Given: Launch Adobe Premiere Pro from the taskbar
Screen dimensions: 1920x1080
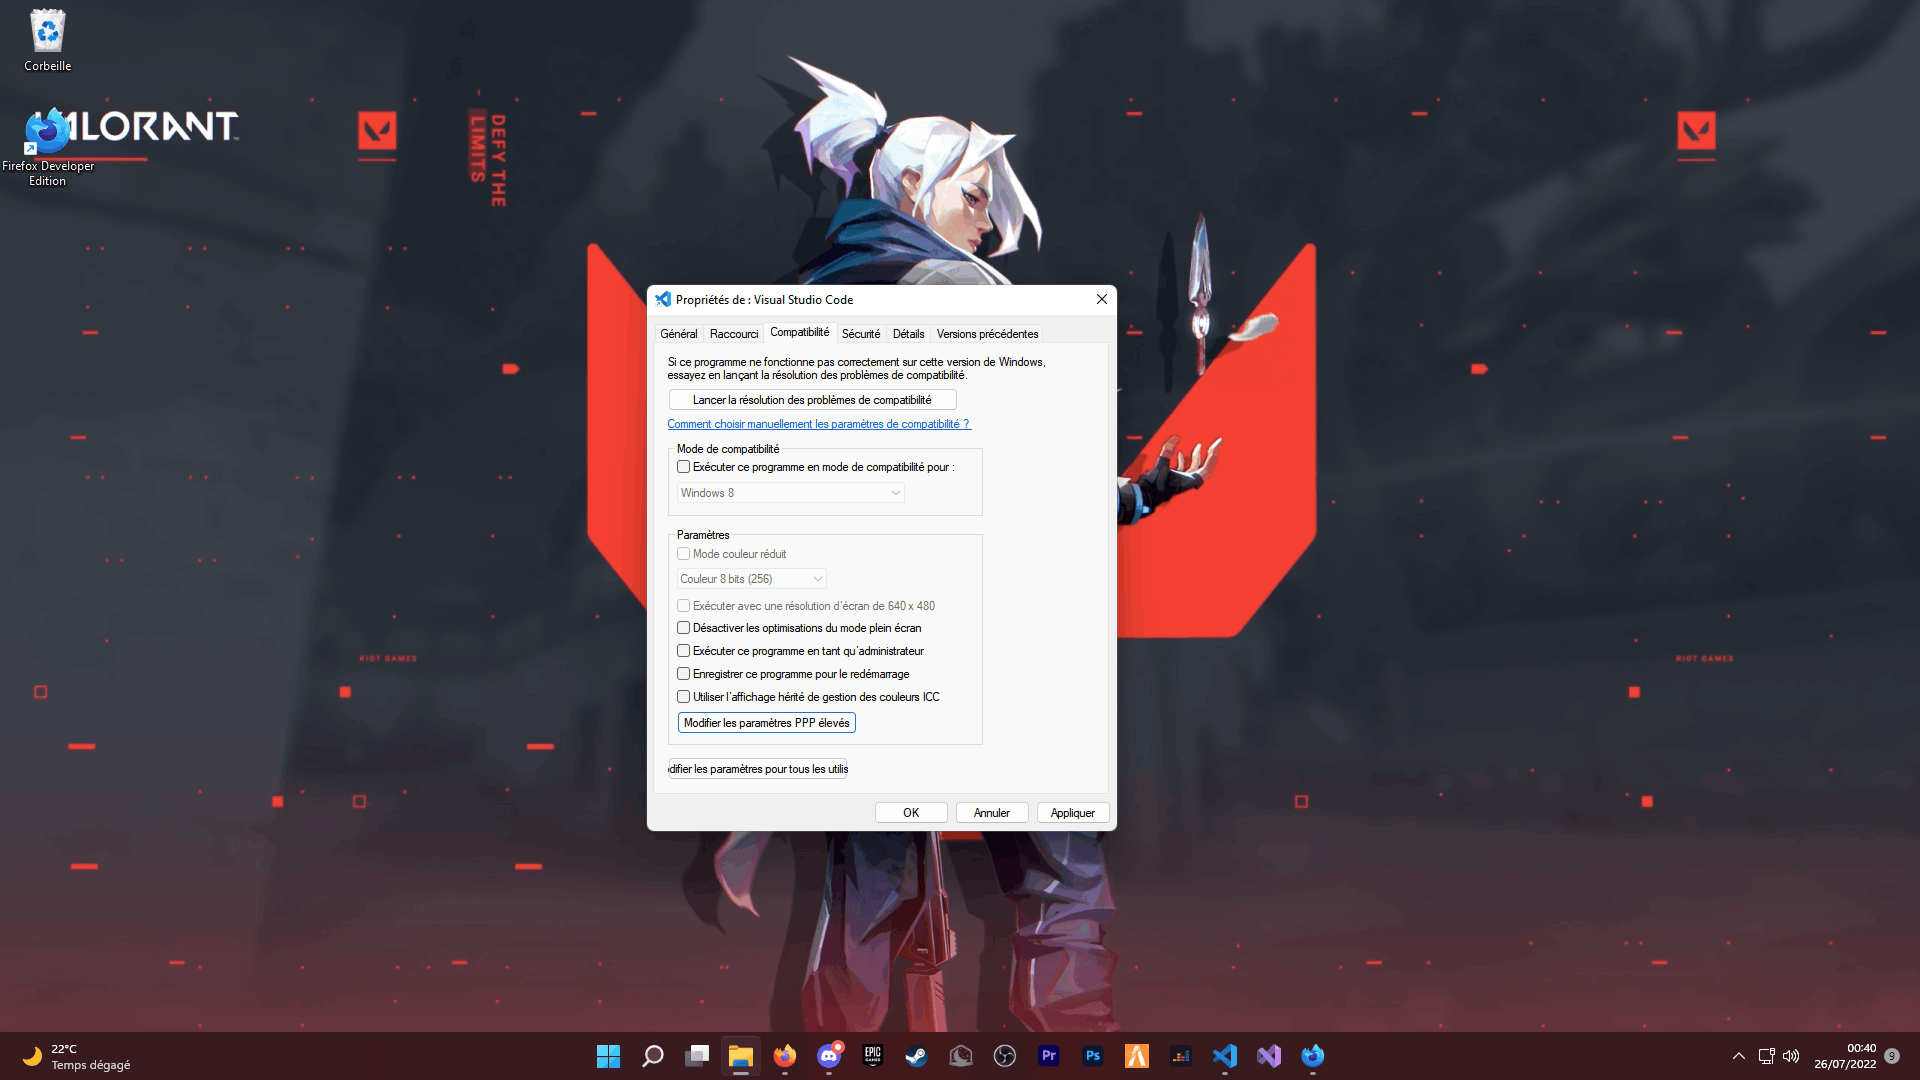Looking at the screenshot, I should (x=1048, y=1056).
